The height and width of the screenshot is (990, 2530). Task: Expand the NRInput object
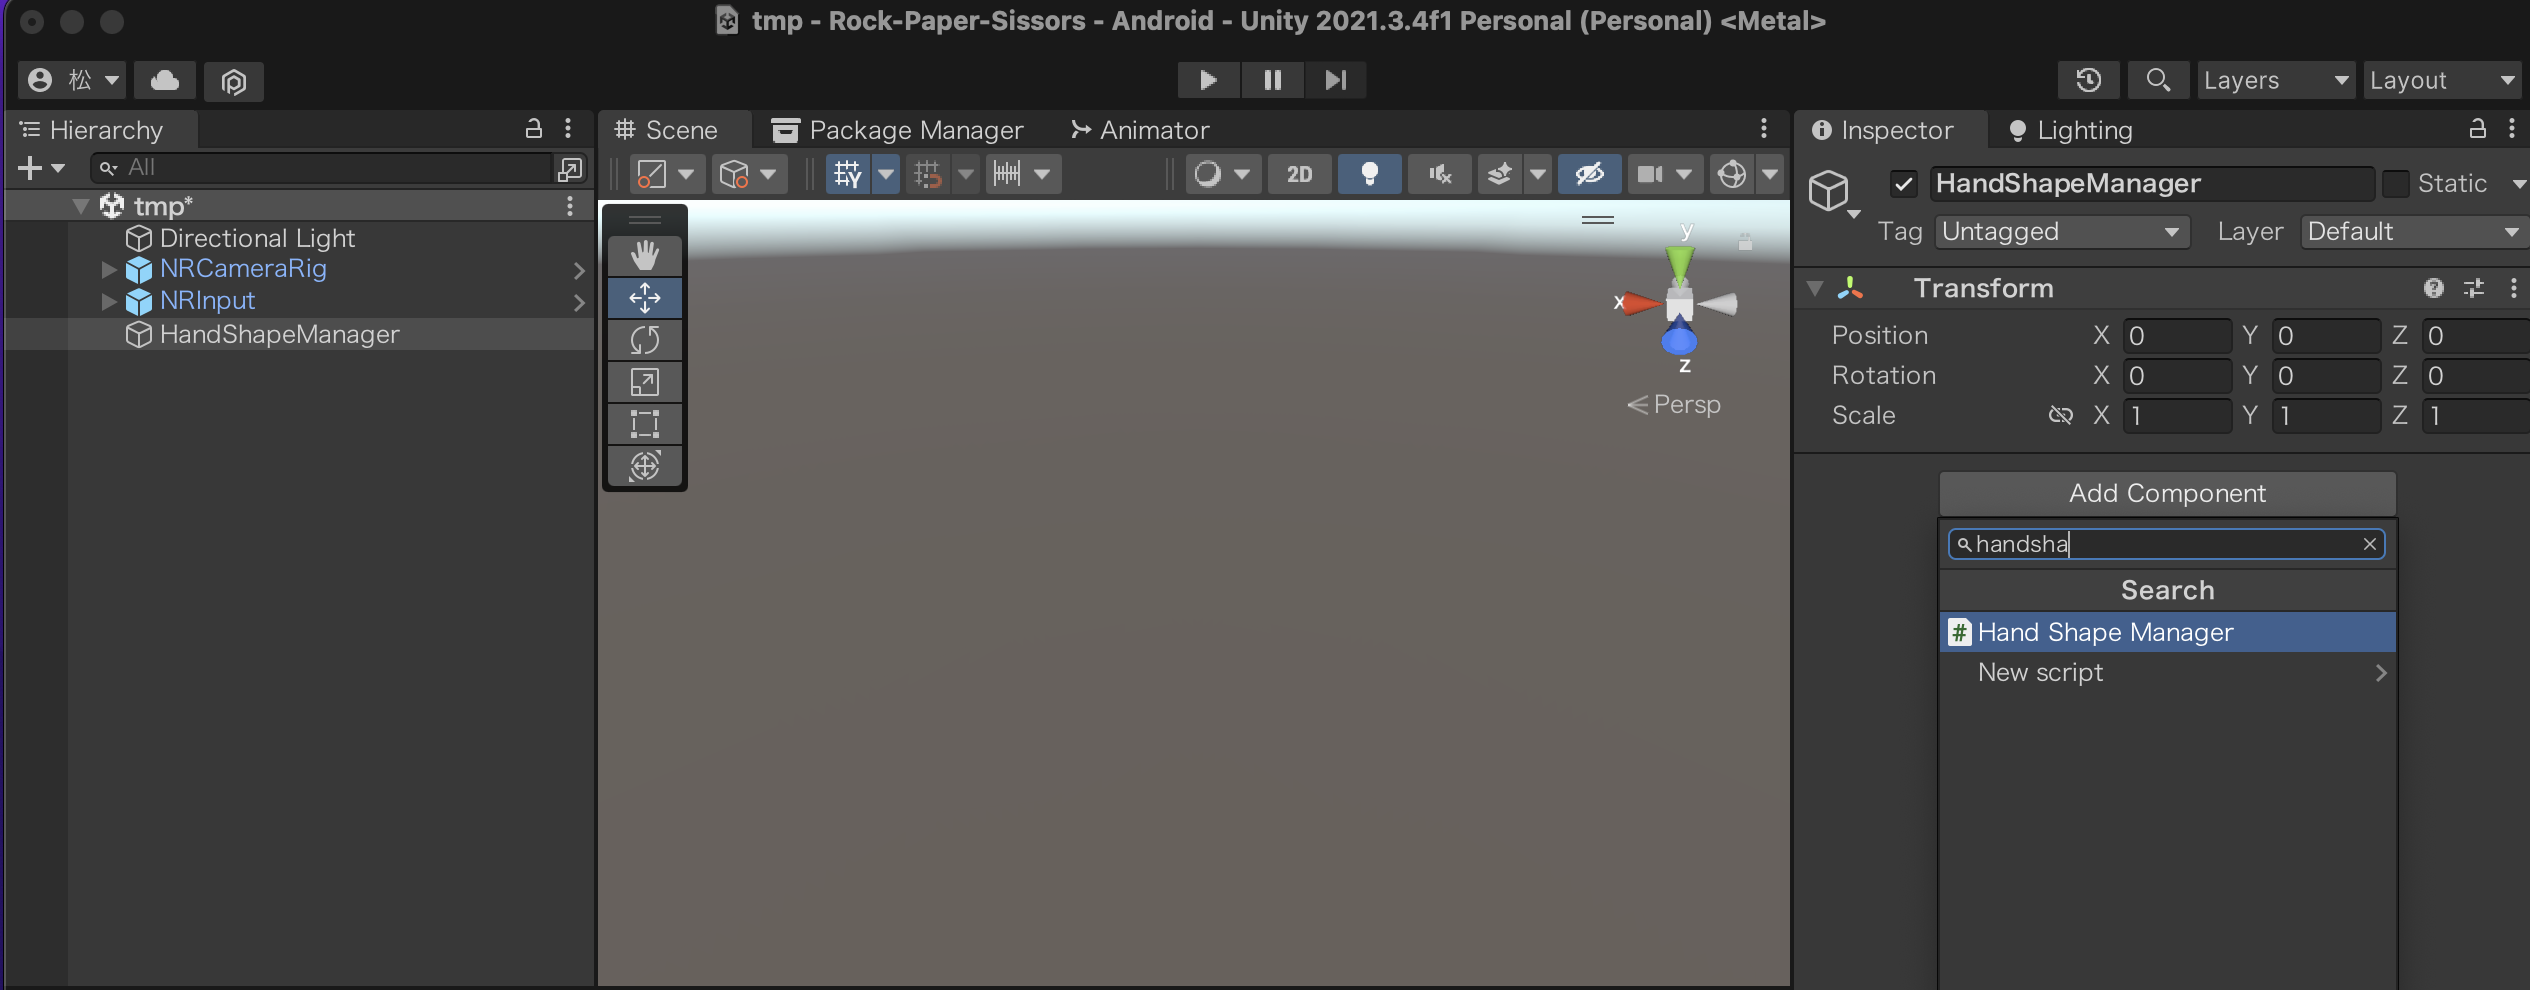click(109, 301)
